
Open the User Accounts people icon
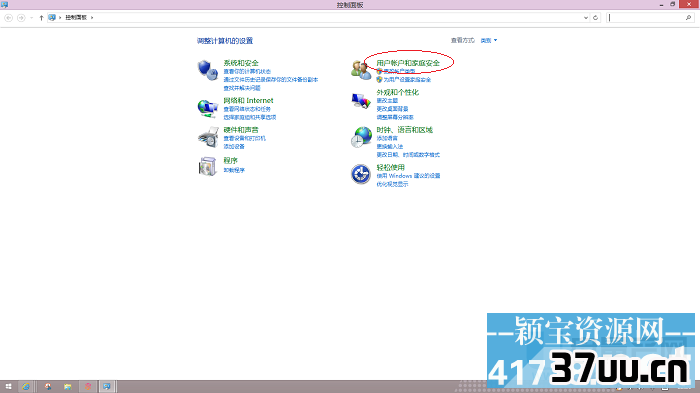pyautogui.click(x=361, y=70)
